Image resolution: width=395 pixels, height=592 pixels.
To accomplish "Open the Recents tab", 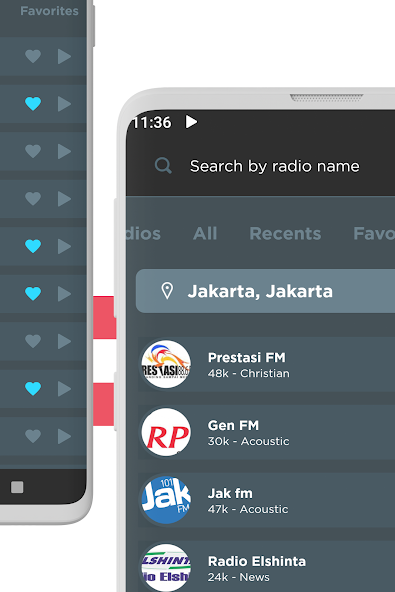I will (285, 233).
